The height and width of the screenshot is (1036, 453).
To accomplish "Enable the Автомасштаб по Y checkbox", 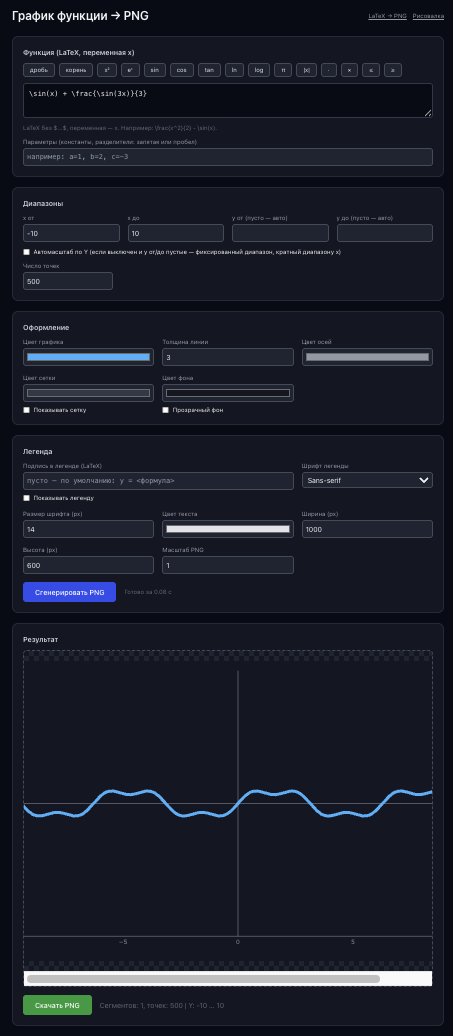I will [26, 252].
